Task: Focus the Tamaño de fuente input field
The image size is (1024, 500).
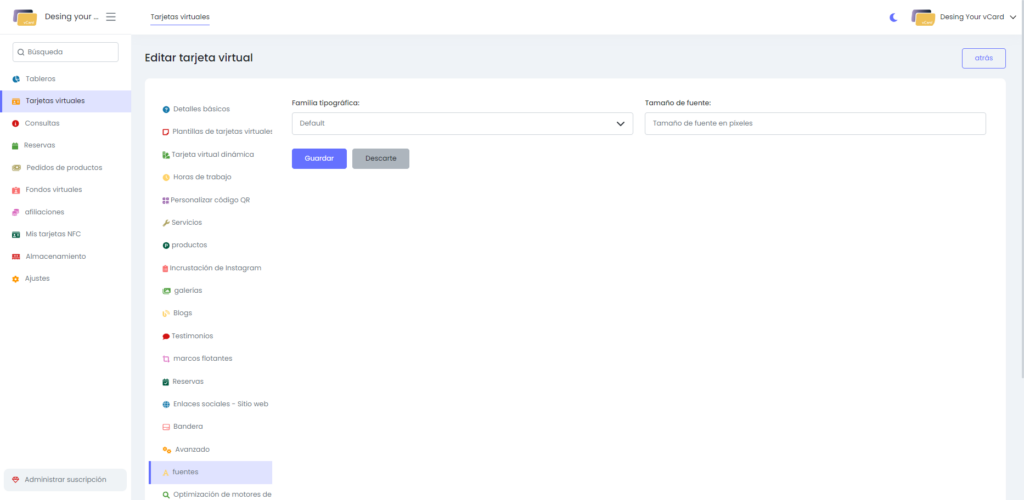Action: pos(815,123)
